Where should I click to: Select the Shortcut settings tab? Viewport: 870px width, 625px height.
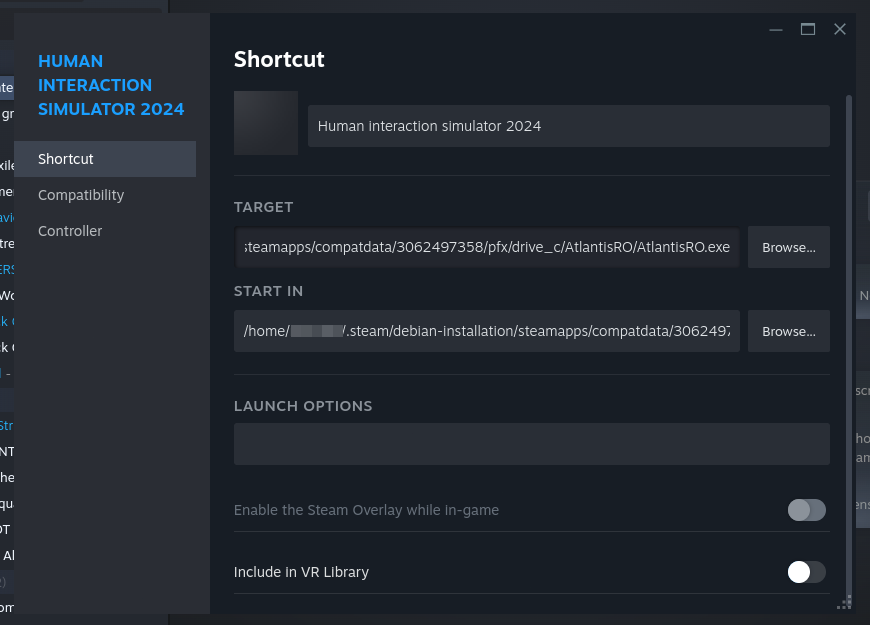coord(105,159)
